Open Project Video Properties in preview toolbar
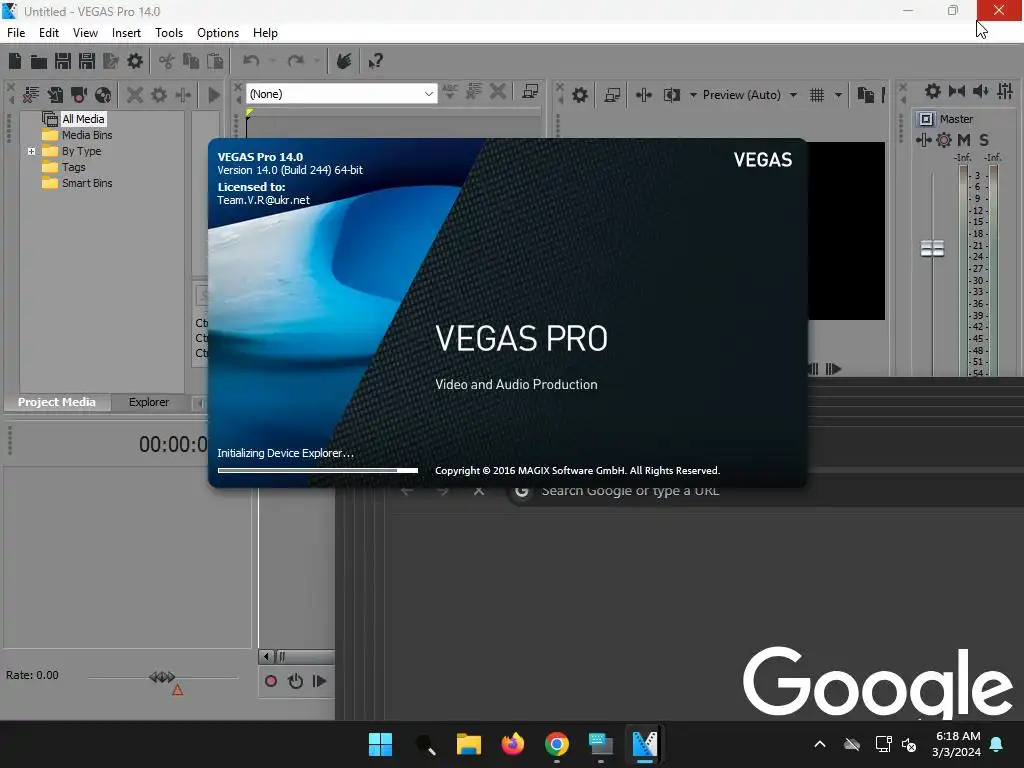This screenshot has height=768, width=1024. (x=580, y=95)
